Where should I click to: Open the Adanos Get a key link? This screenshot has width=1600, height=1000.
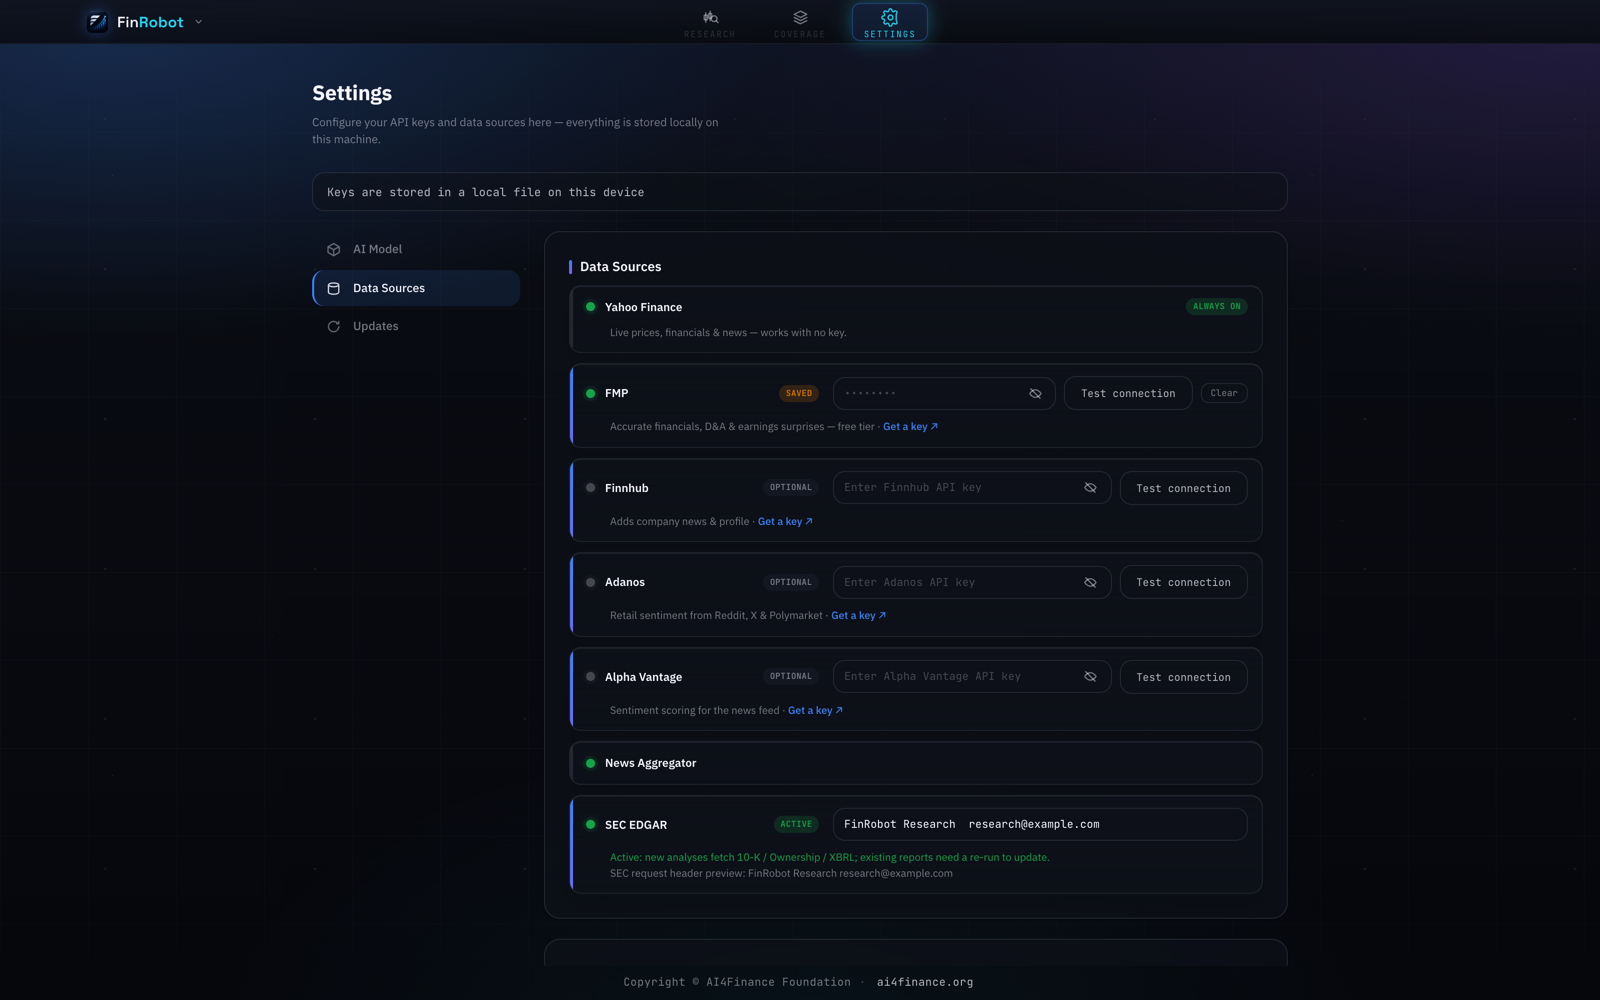(858, 616)
